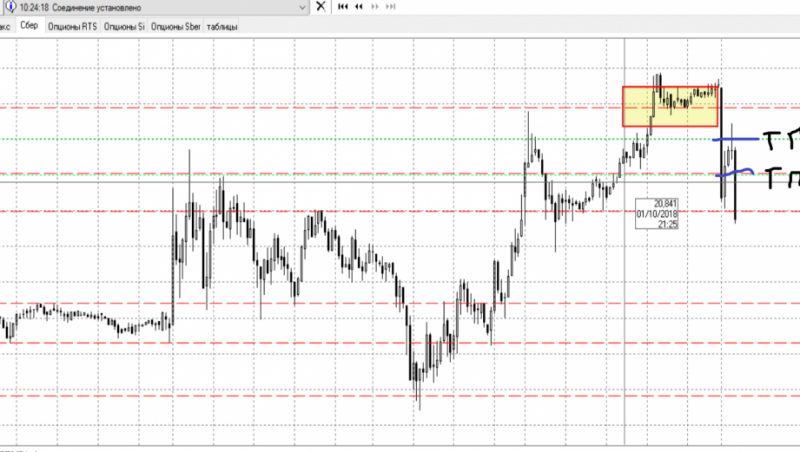Click the price tooltip showing 20,841
Image resolution: width=800 pixels, height=452 pixels.
657,213
